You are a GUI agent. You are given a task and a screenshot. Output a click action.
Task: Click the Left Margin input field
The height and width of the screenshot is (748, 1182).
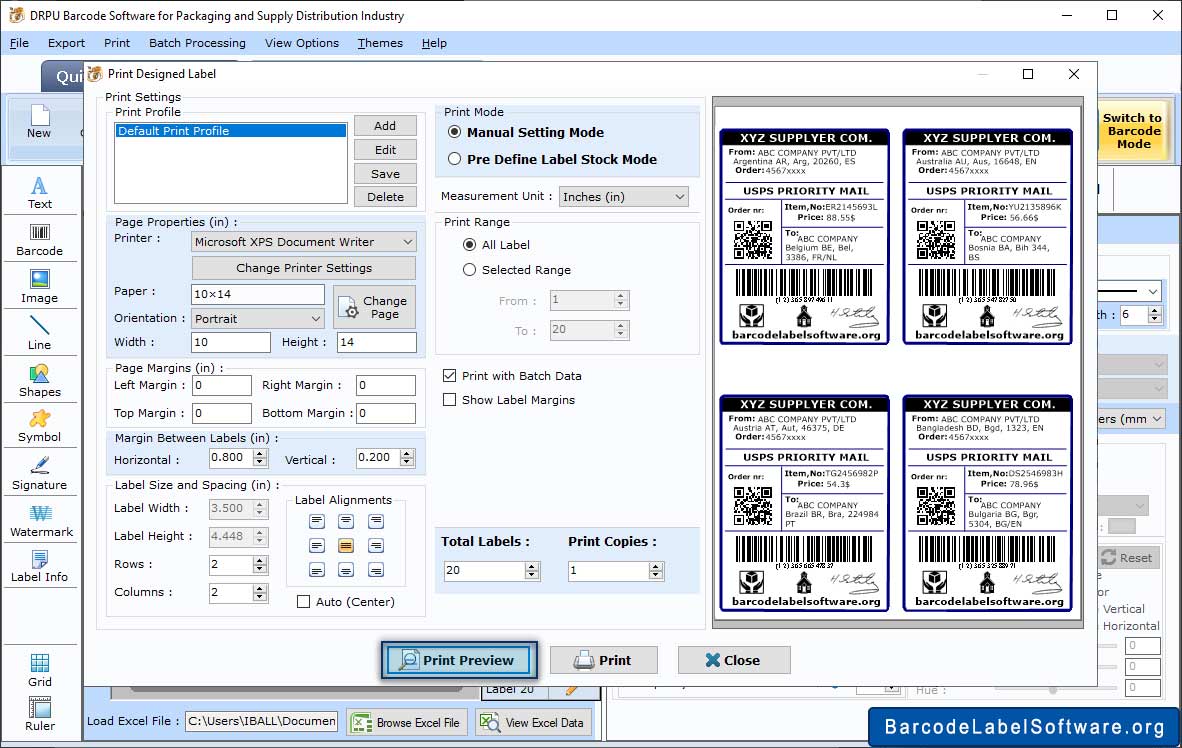pos(222,385)
